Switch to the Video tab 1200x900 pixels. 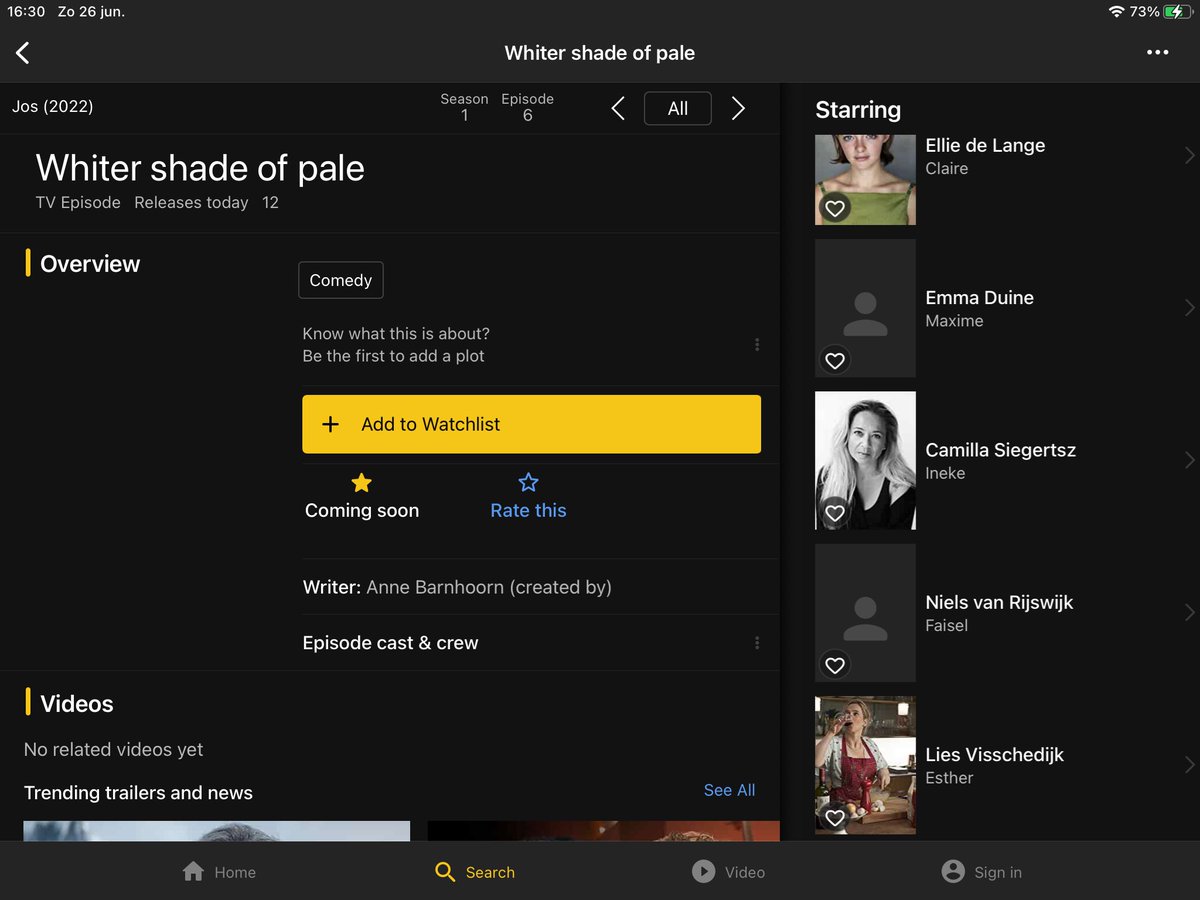(728, 872)
